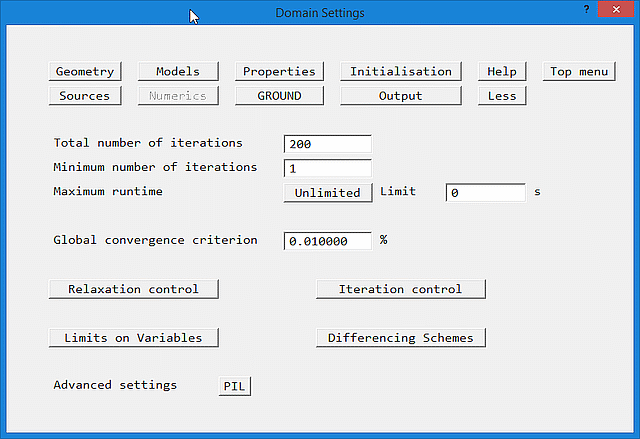
Task: Switch to the Models panel
Action: (177, 72)
